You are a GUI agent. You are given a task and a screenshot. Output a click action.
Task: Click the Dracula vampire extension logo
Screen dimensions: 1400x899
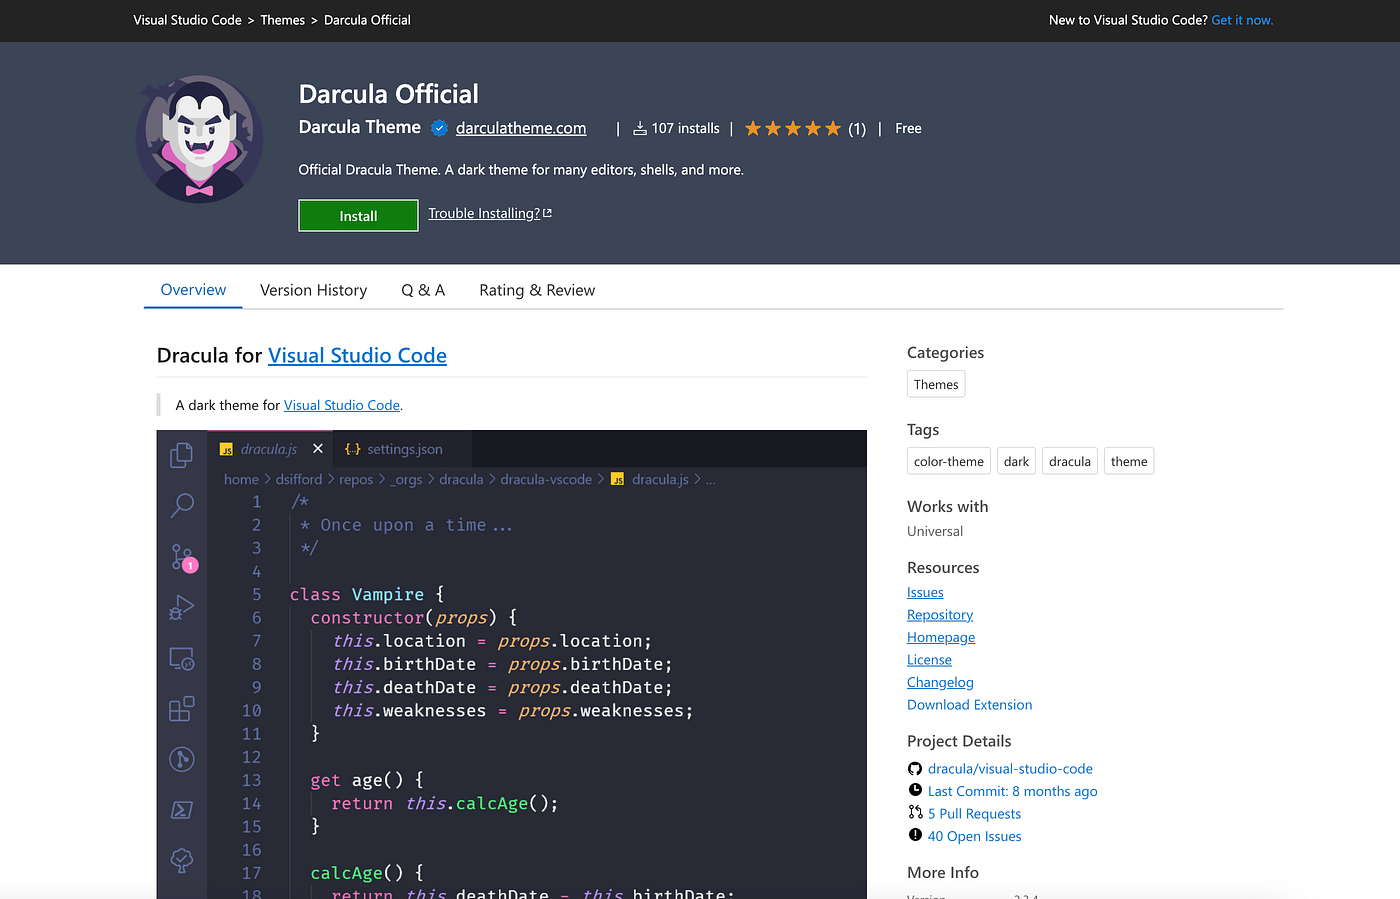[x=200, y=139]
